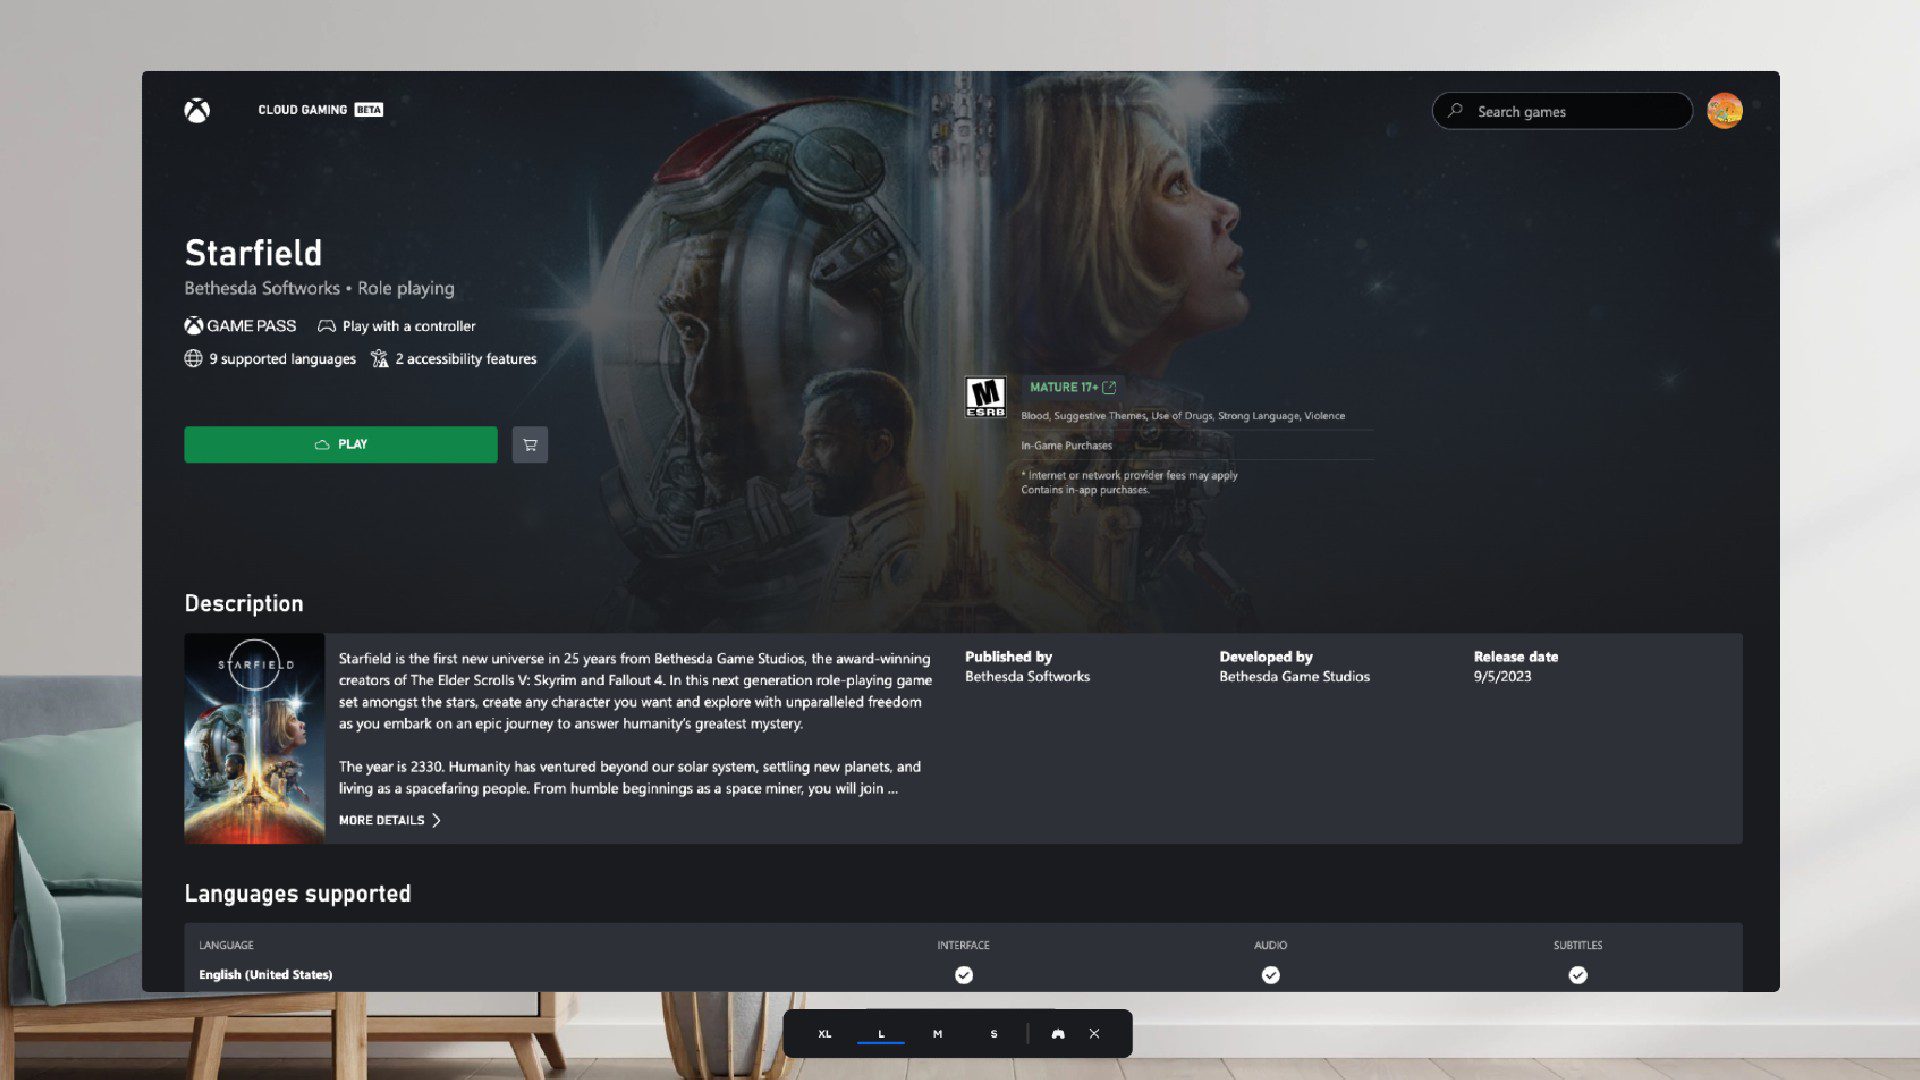1920x1080 pixels.
Task: Click the accessibility figure icon
Action: tap(380, 359)
